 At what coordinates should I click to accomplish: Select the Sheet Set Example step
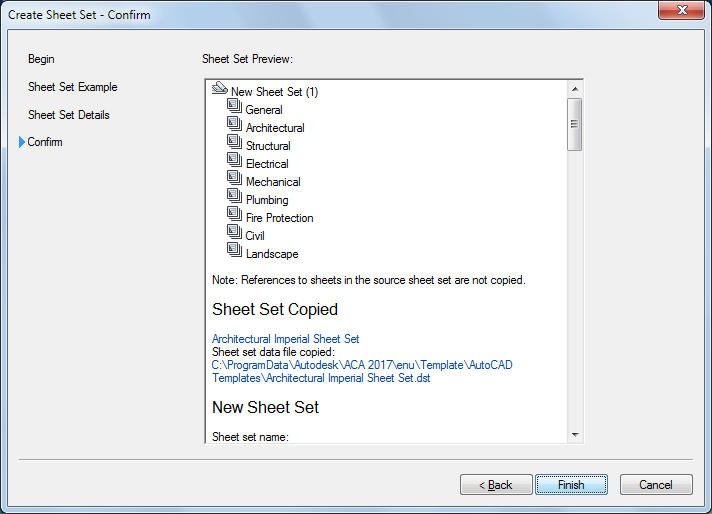[73, 87]
